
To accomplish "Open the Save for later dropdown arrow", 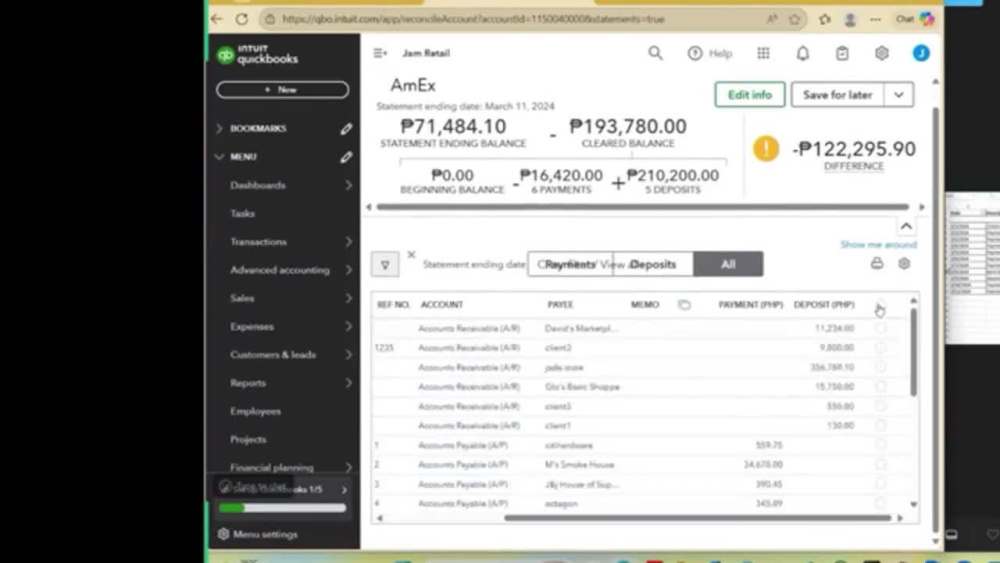I will [x=899, y=94].
